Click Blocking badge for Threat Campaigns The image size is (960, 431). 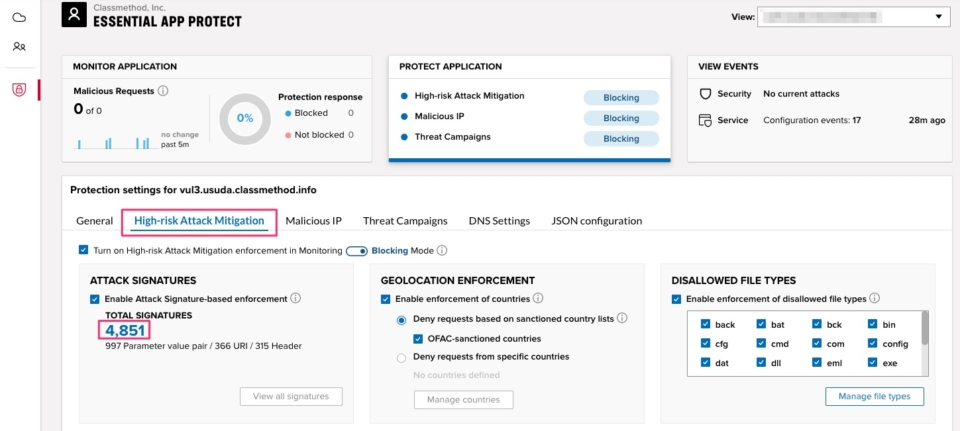point(621,139)
